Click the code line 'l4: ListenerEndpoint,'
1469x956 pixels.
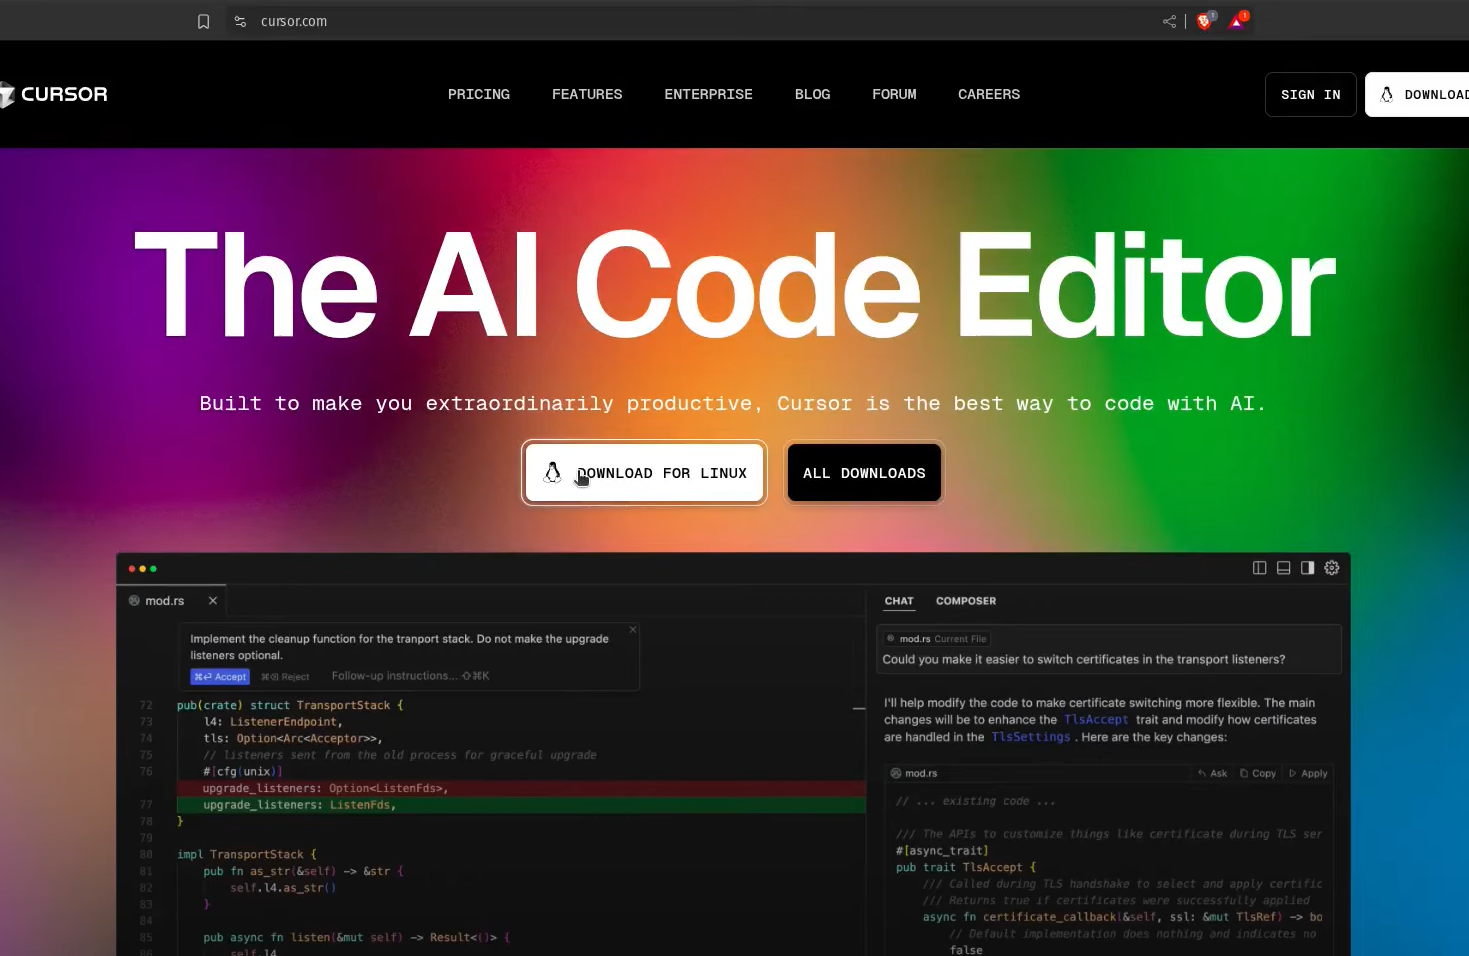(x=273, y=722)
